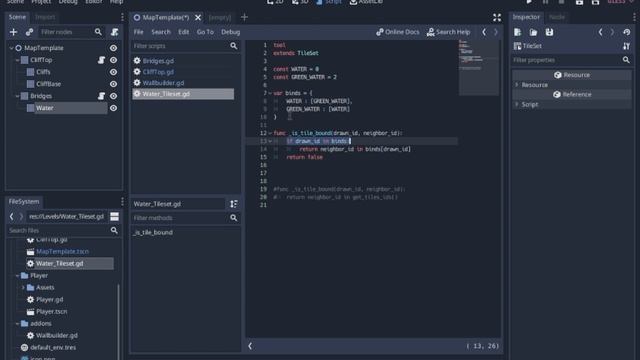Screen dimensions: 640x360
Task: Click search icon in Filter properties
Action: pos(626,60)
